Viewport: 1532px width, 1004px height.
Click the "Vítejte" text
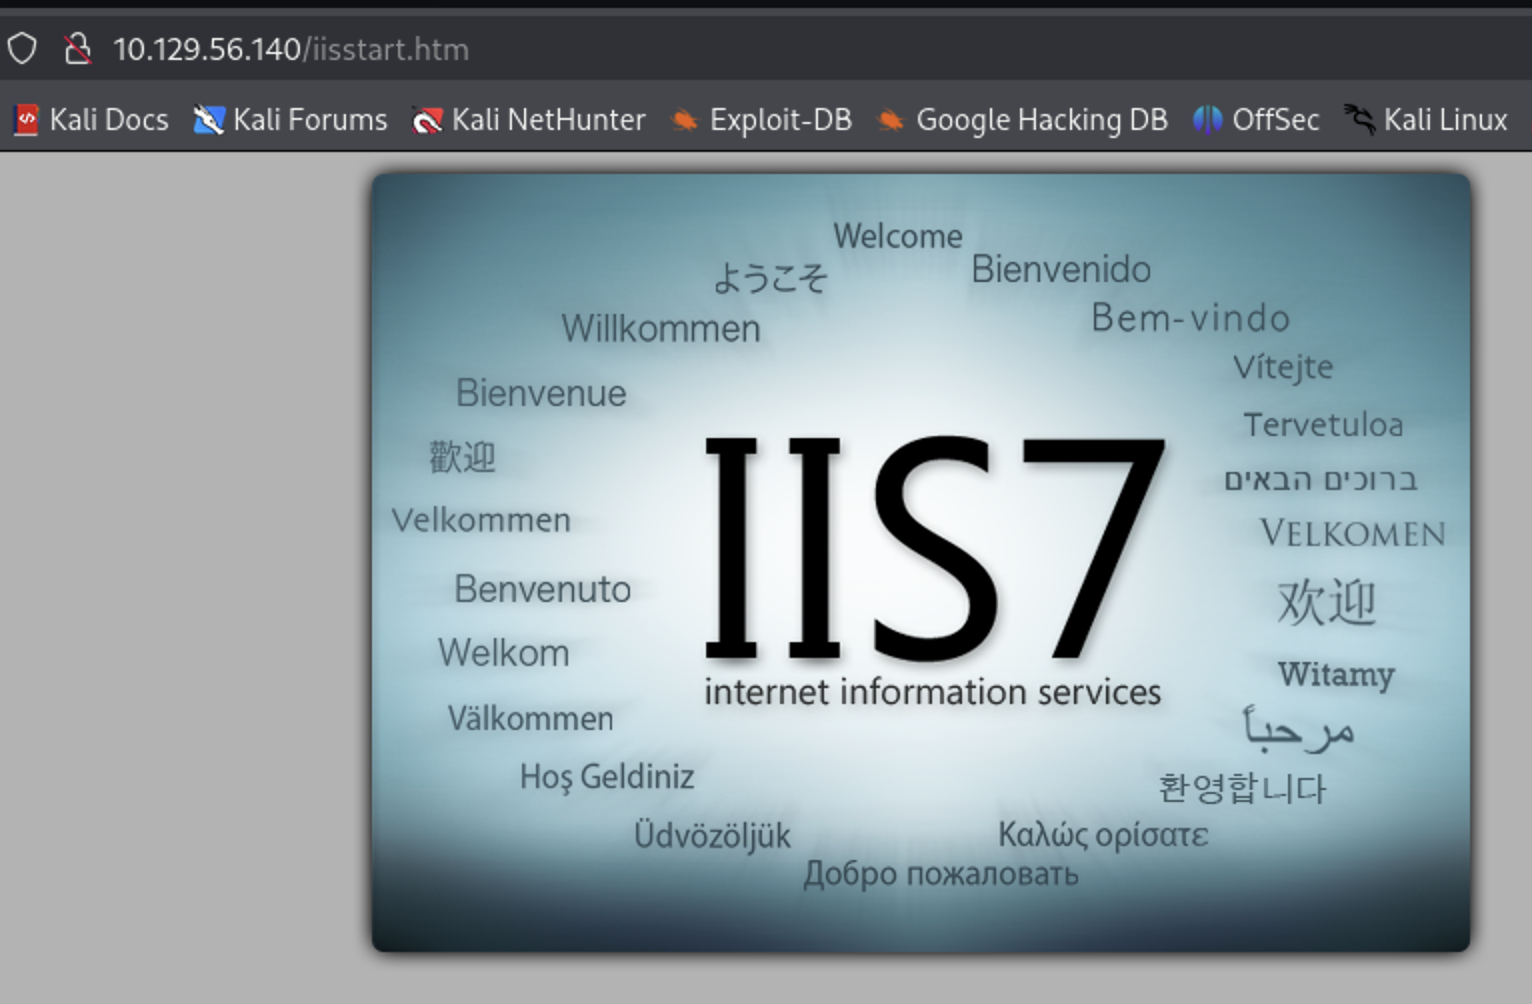(1283, 368)
